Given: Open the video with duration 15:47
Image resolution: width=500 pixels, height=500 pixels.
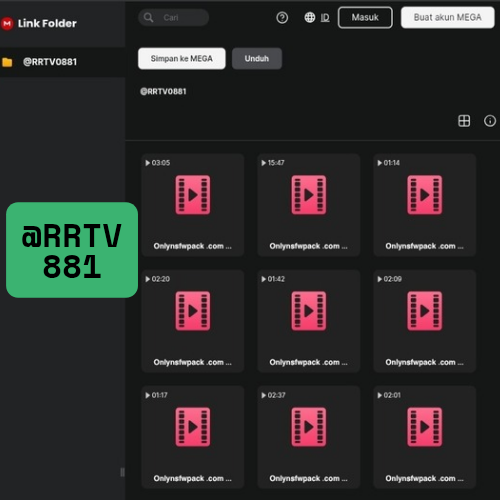Looking at the screenshot, I should (309, 205).
